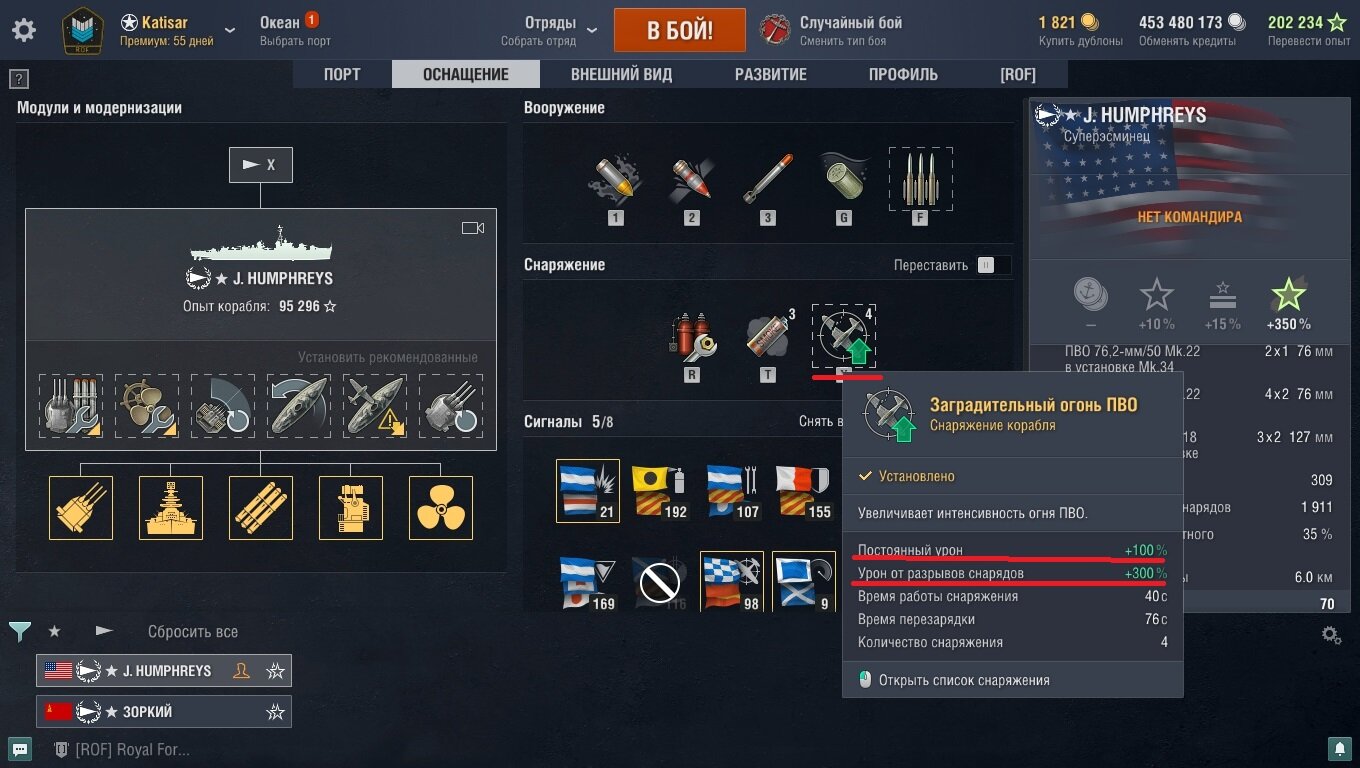Open the ship filter funnel
1360x768 pixels.
tap(20, 632)
